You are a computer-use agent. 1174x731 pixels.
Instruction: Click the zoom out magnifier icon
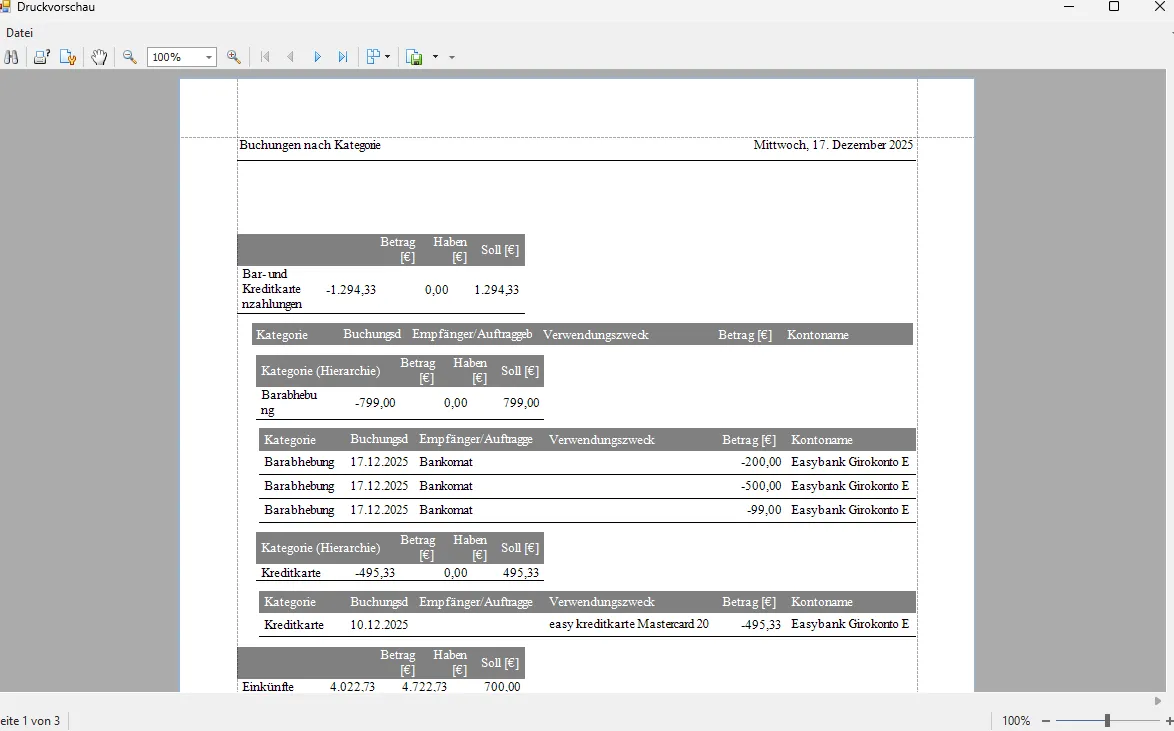[x=130, y=57]
